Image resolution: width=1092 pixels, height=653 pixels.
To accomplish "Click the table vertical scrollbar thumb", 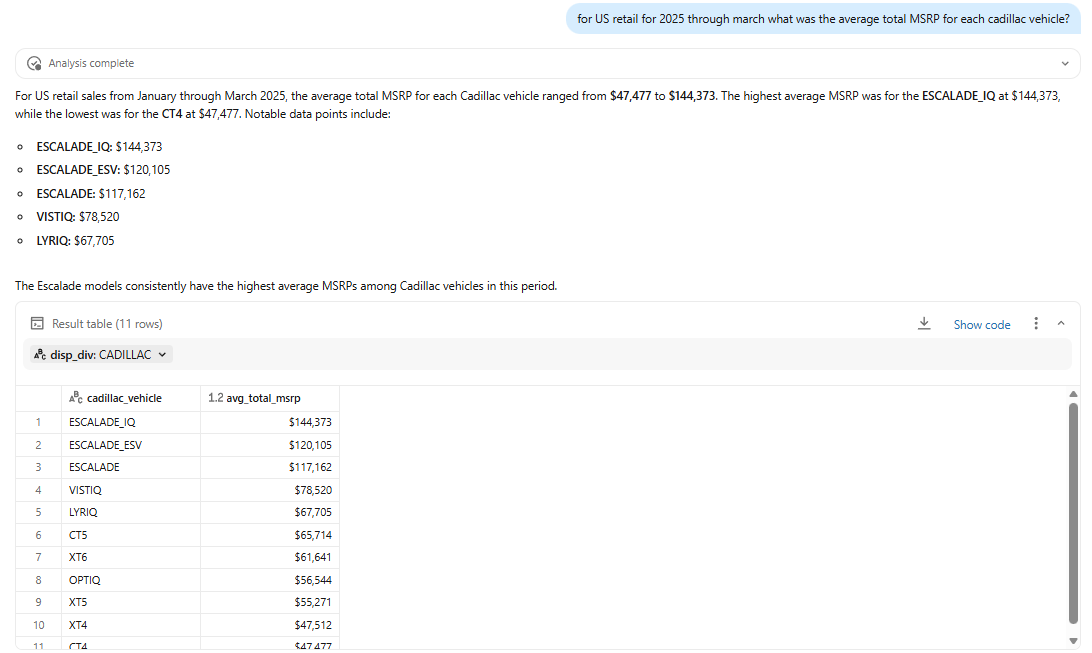I will (x=1073, y=513).
